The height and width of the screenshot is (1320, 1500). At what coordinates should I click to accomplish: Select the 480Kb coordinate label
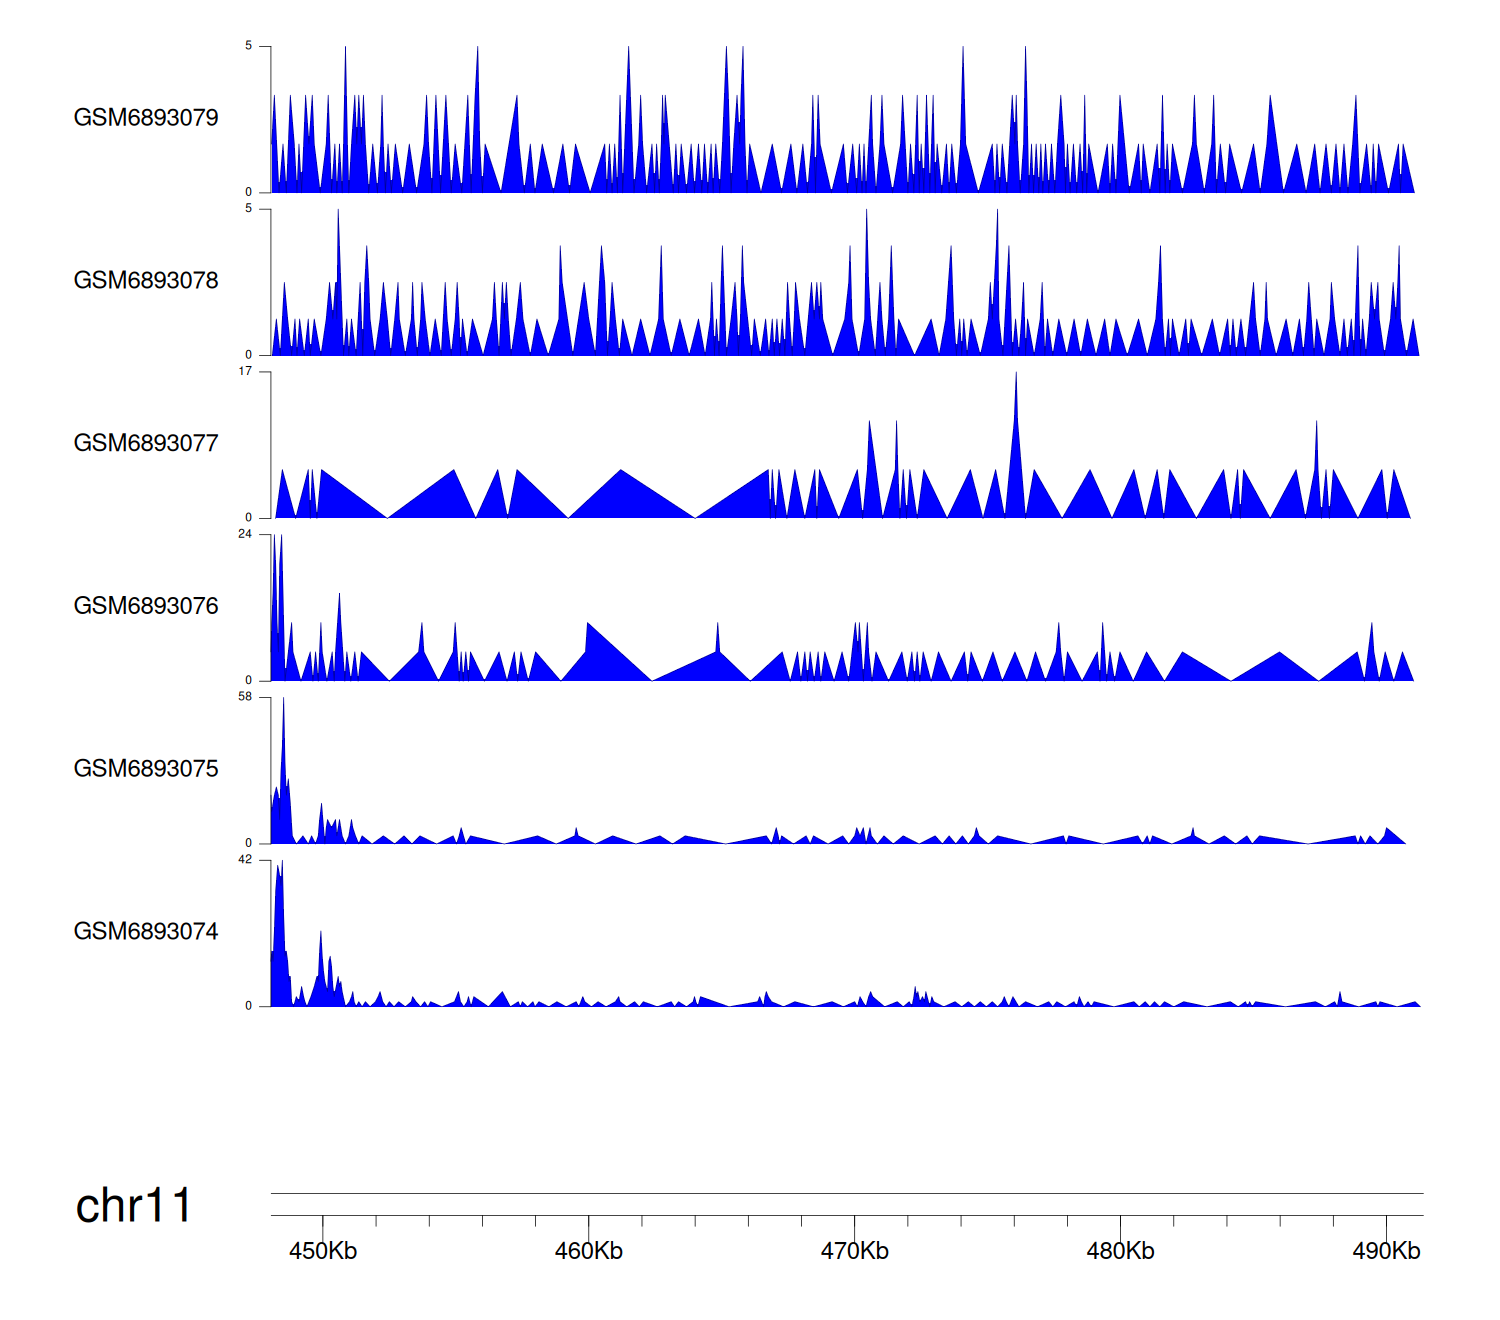(1120, 1251)
